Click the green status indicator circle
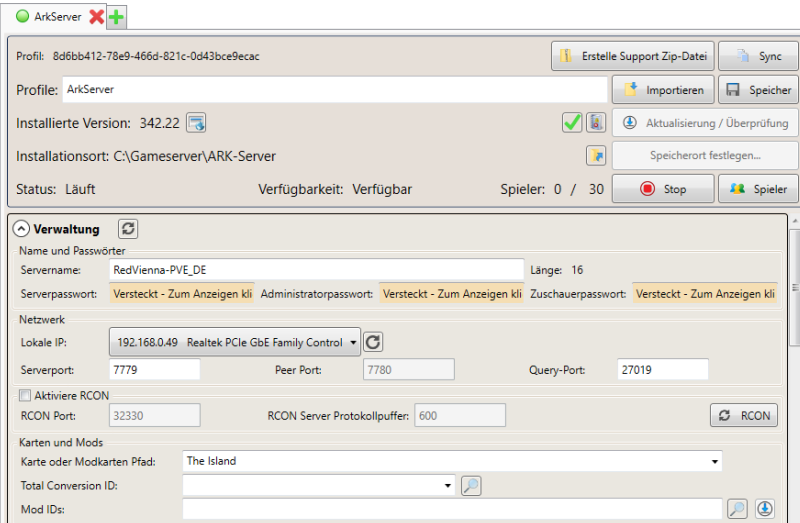This screenshot has height=523, width=800. coord(23,16)
